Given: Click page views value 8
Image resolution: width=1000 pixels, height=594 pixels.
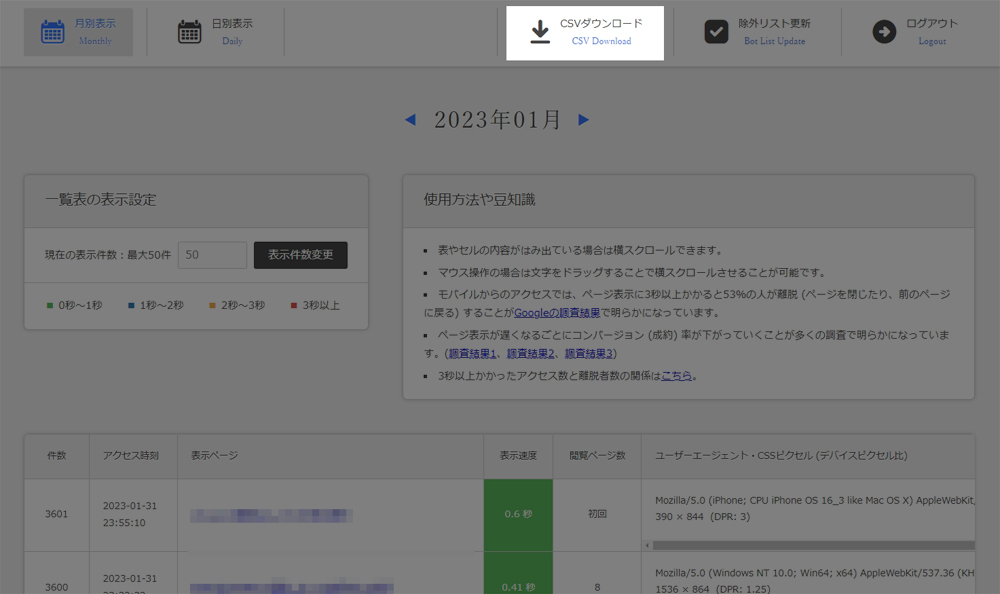Looking at the screenshot, I should [x=597, y=587].
